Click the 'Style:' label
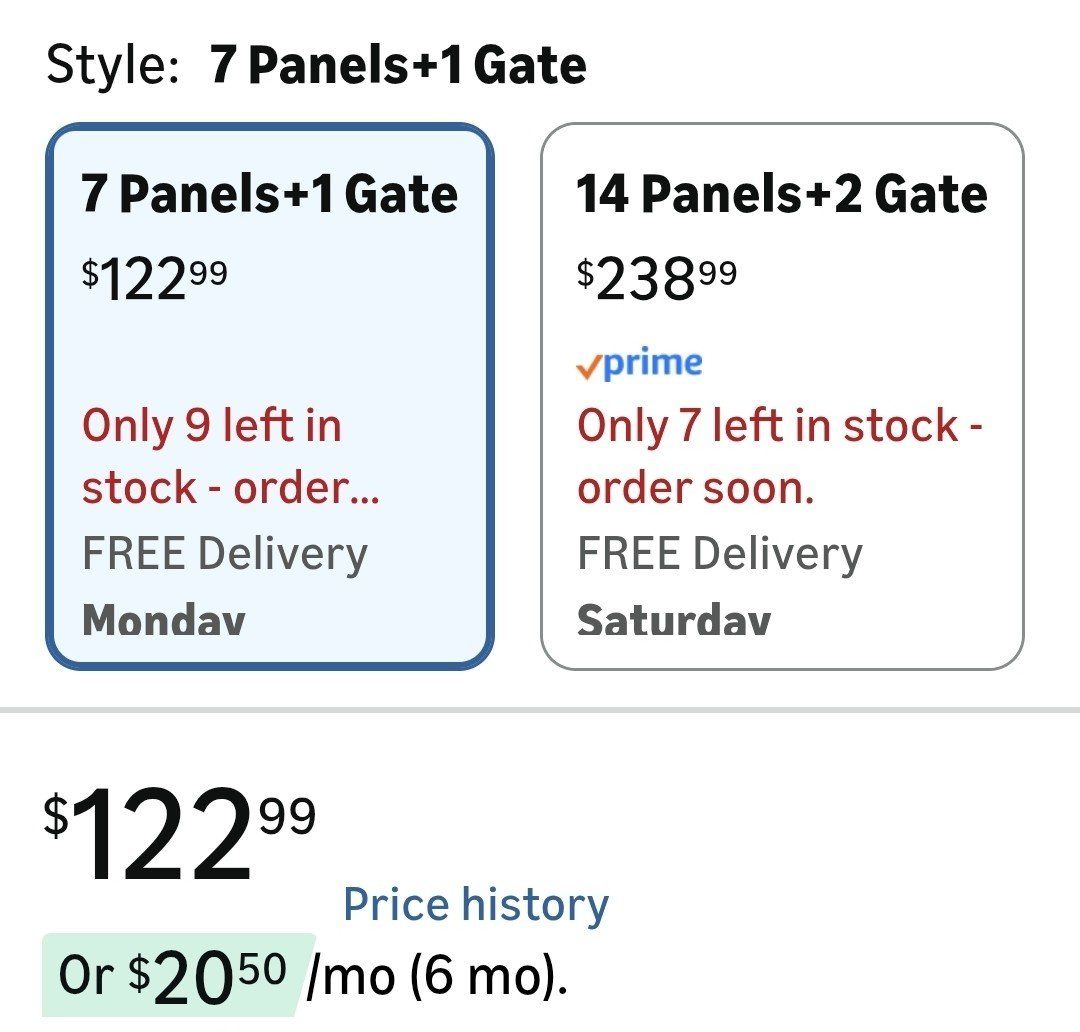 tap(113, 66)
